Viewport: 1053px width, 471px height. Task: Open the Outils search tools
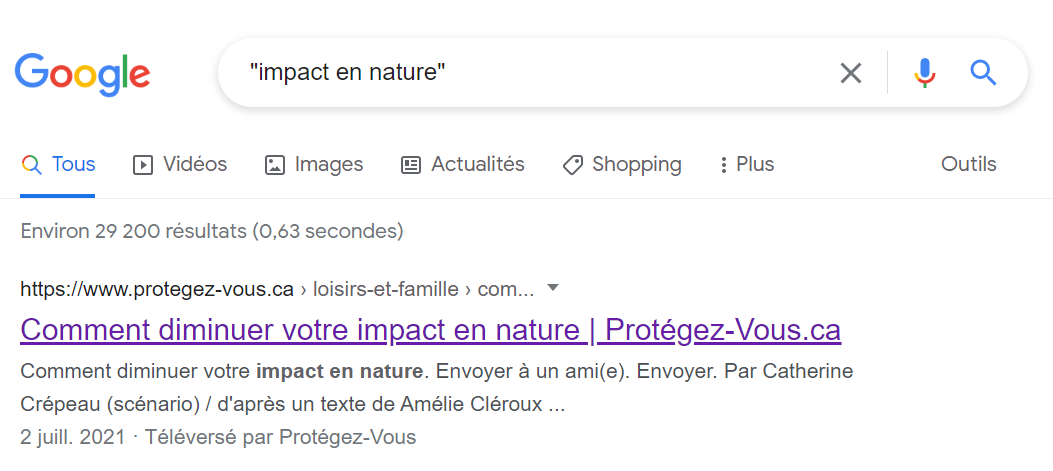968,164
